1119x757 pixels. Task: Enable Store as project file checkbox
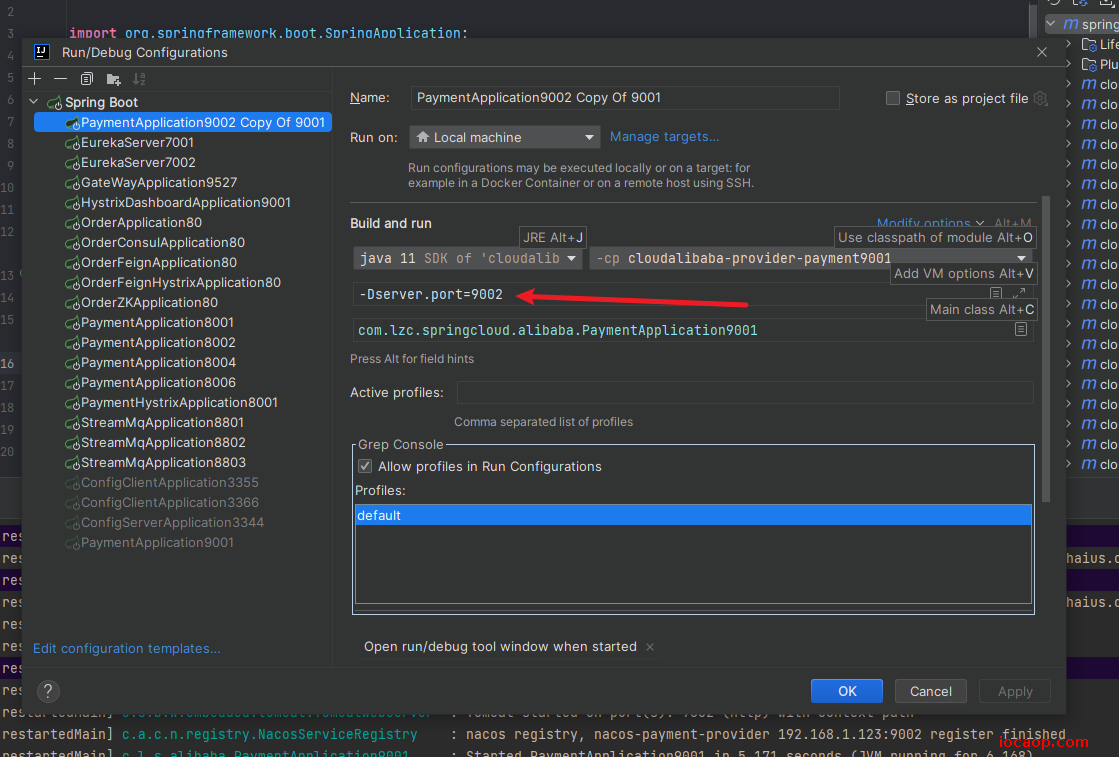[x=893, y=98]
